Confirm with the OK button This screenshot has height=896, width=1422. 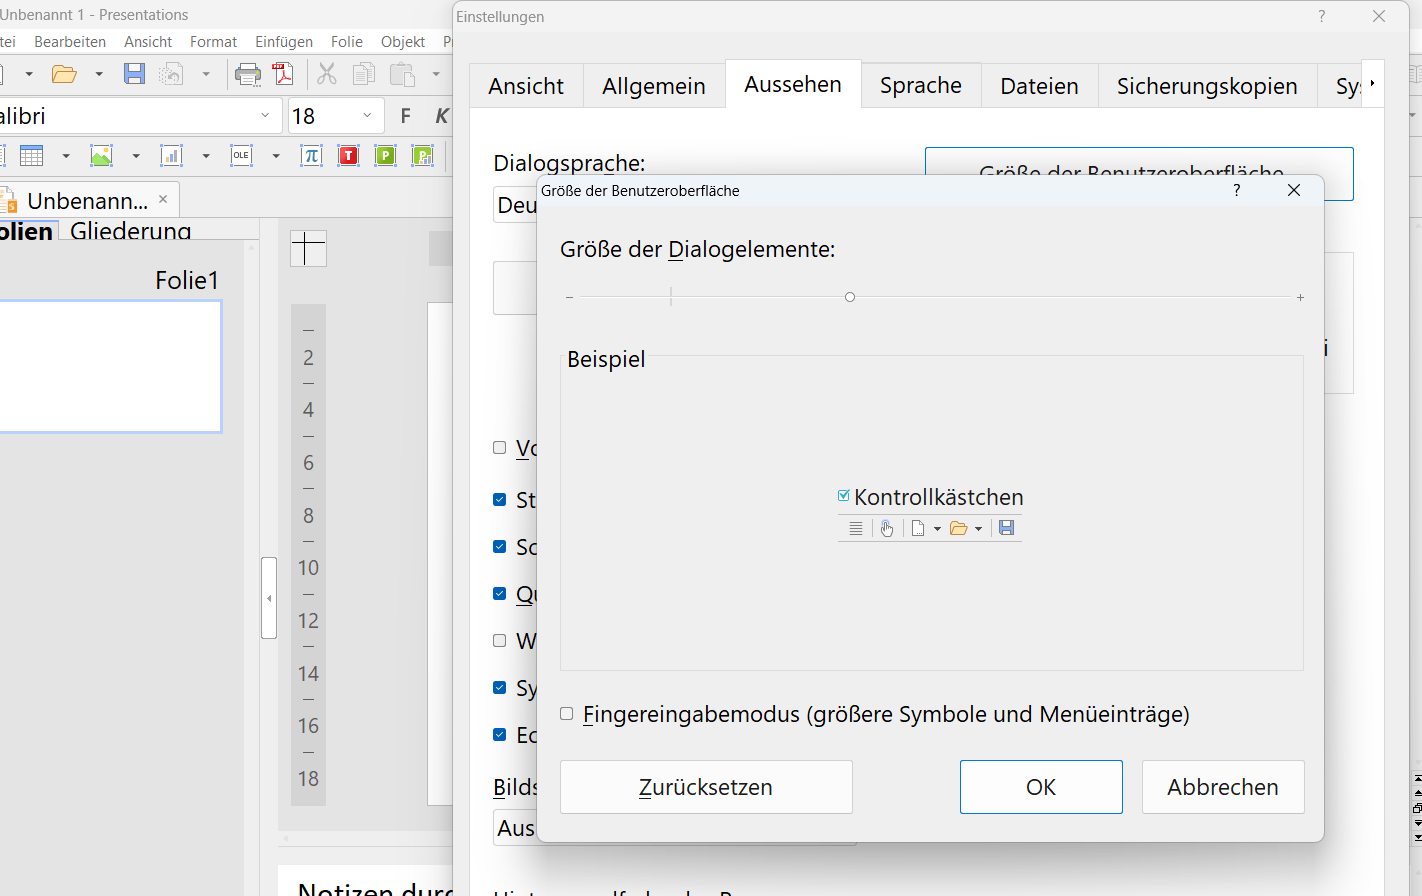tap(1041, 787)
